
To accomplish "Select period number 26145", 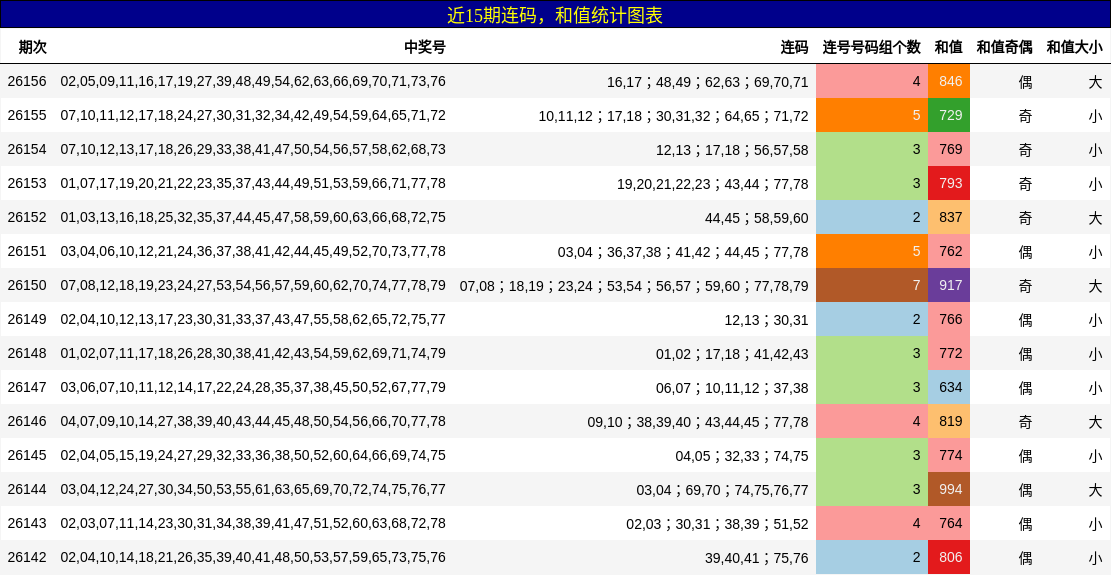I will point(27,455).
